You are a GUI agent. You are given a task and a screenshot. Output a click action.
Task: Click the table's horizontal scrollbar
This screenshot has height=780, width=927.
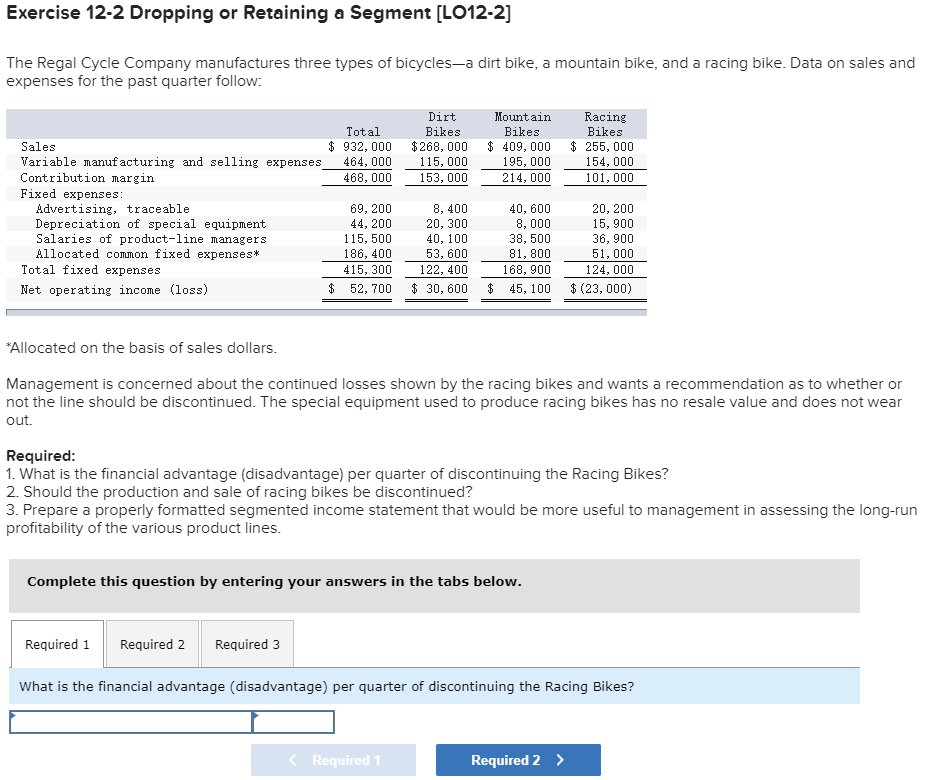[x=326, y=312]
